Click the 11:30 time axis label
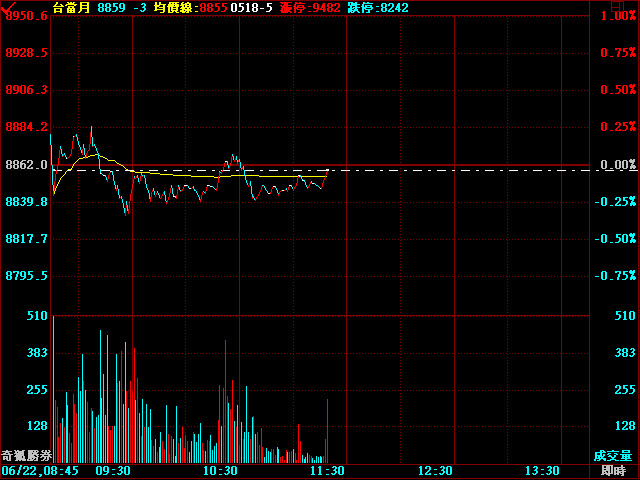The height and width of the screenshot is (480, 640). click(327, 471)
